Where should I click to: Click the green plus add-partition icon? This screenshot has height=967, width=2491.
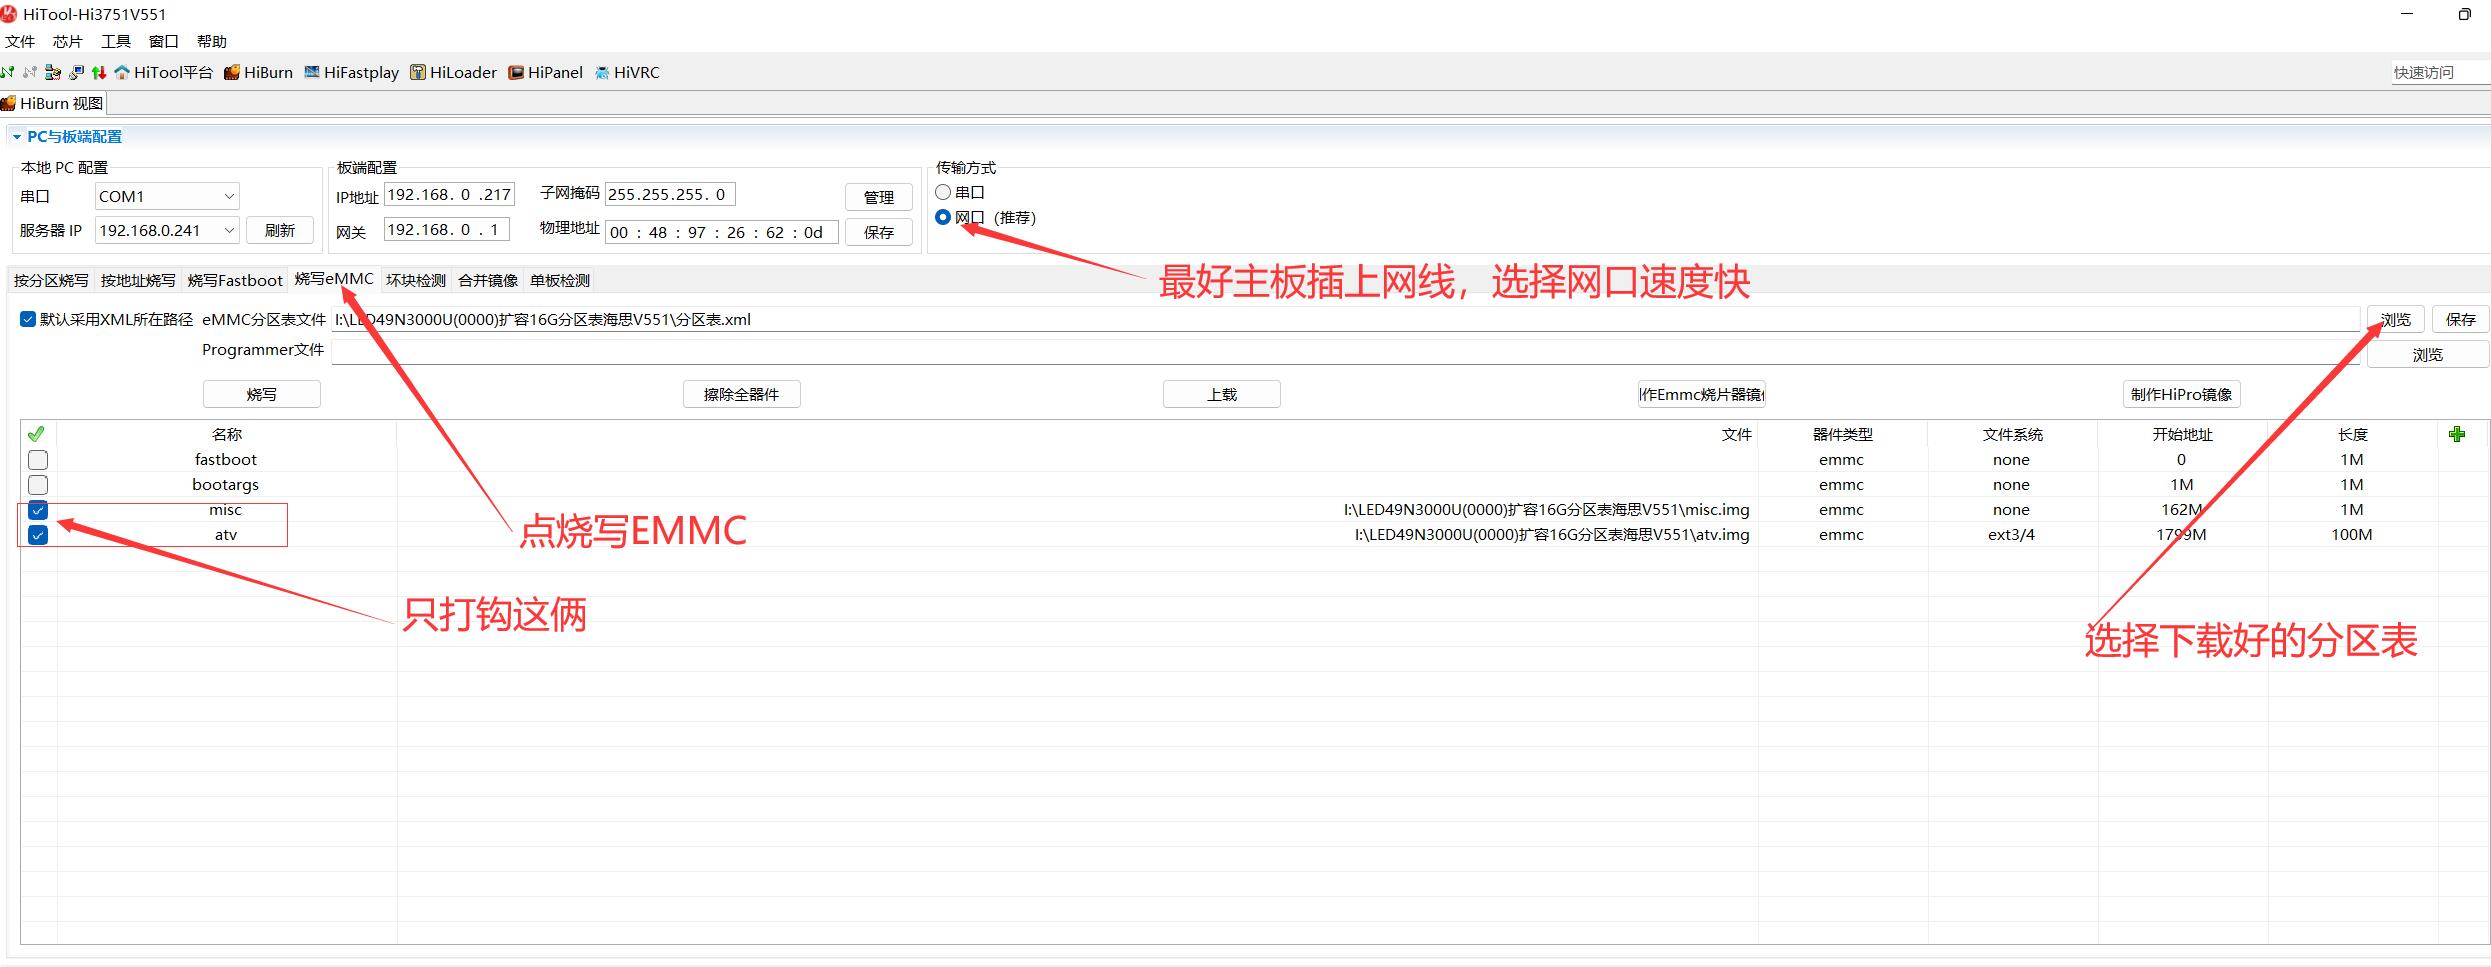click(x=2457, y=434)
